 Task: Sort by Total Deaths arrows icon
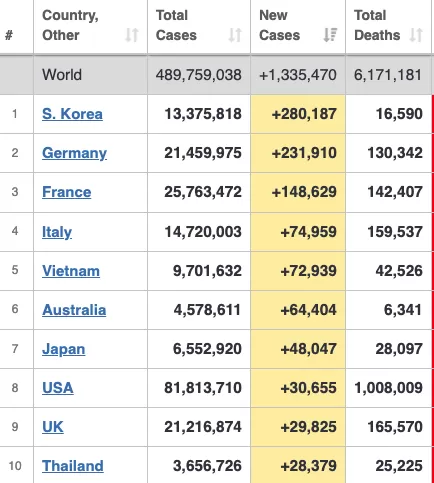416,35
